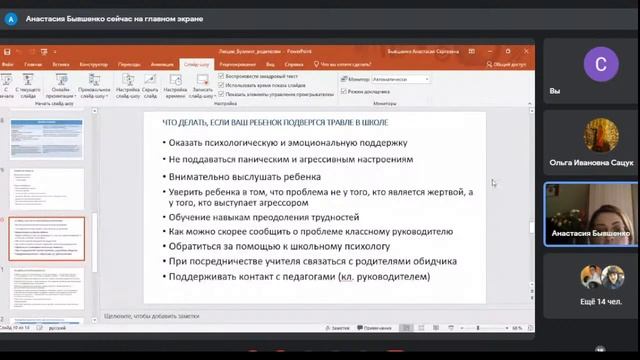
Task: Switch to the Рецензирование (Review) ribbon tab
Action: 238,64
